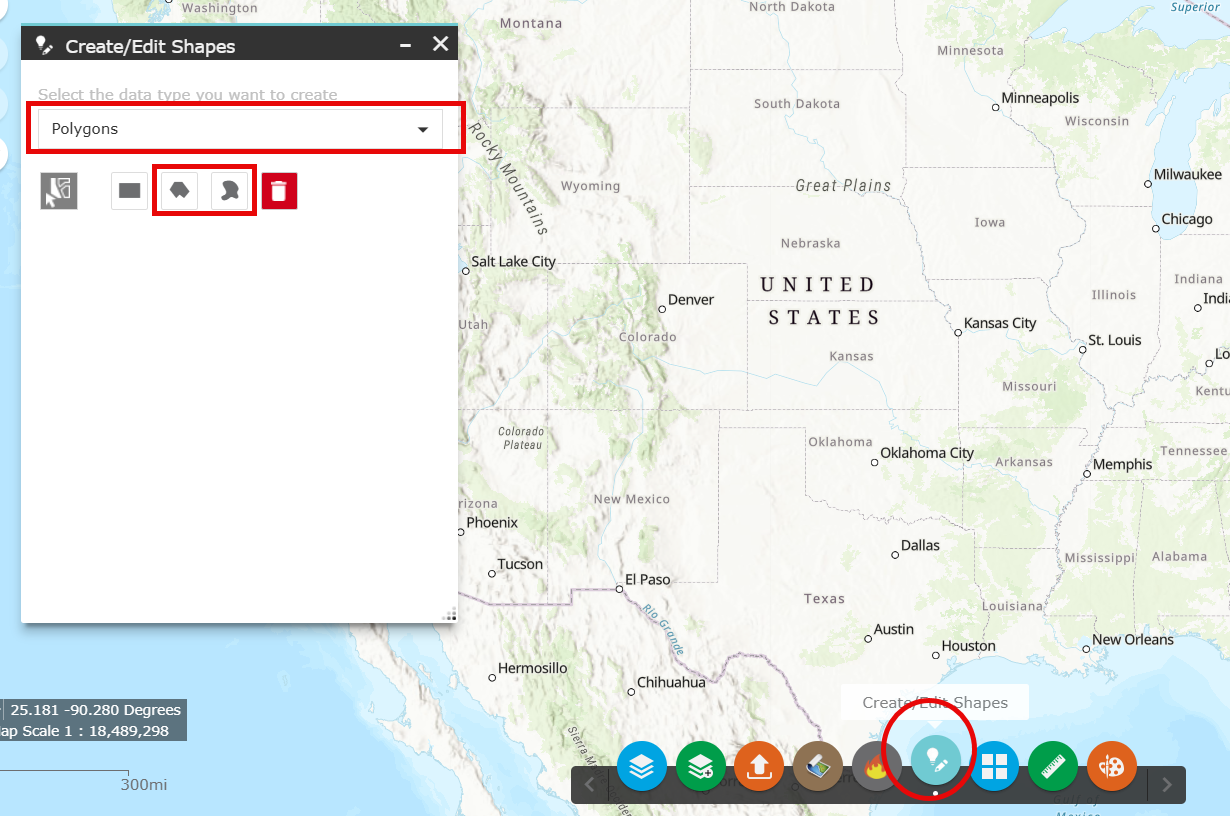Click the red trash delete button
Screen dimensions: 1230x820
[x=280, y=190]
